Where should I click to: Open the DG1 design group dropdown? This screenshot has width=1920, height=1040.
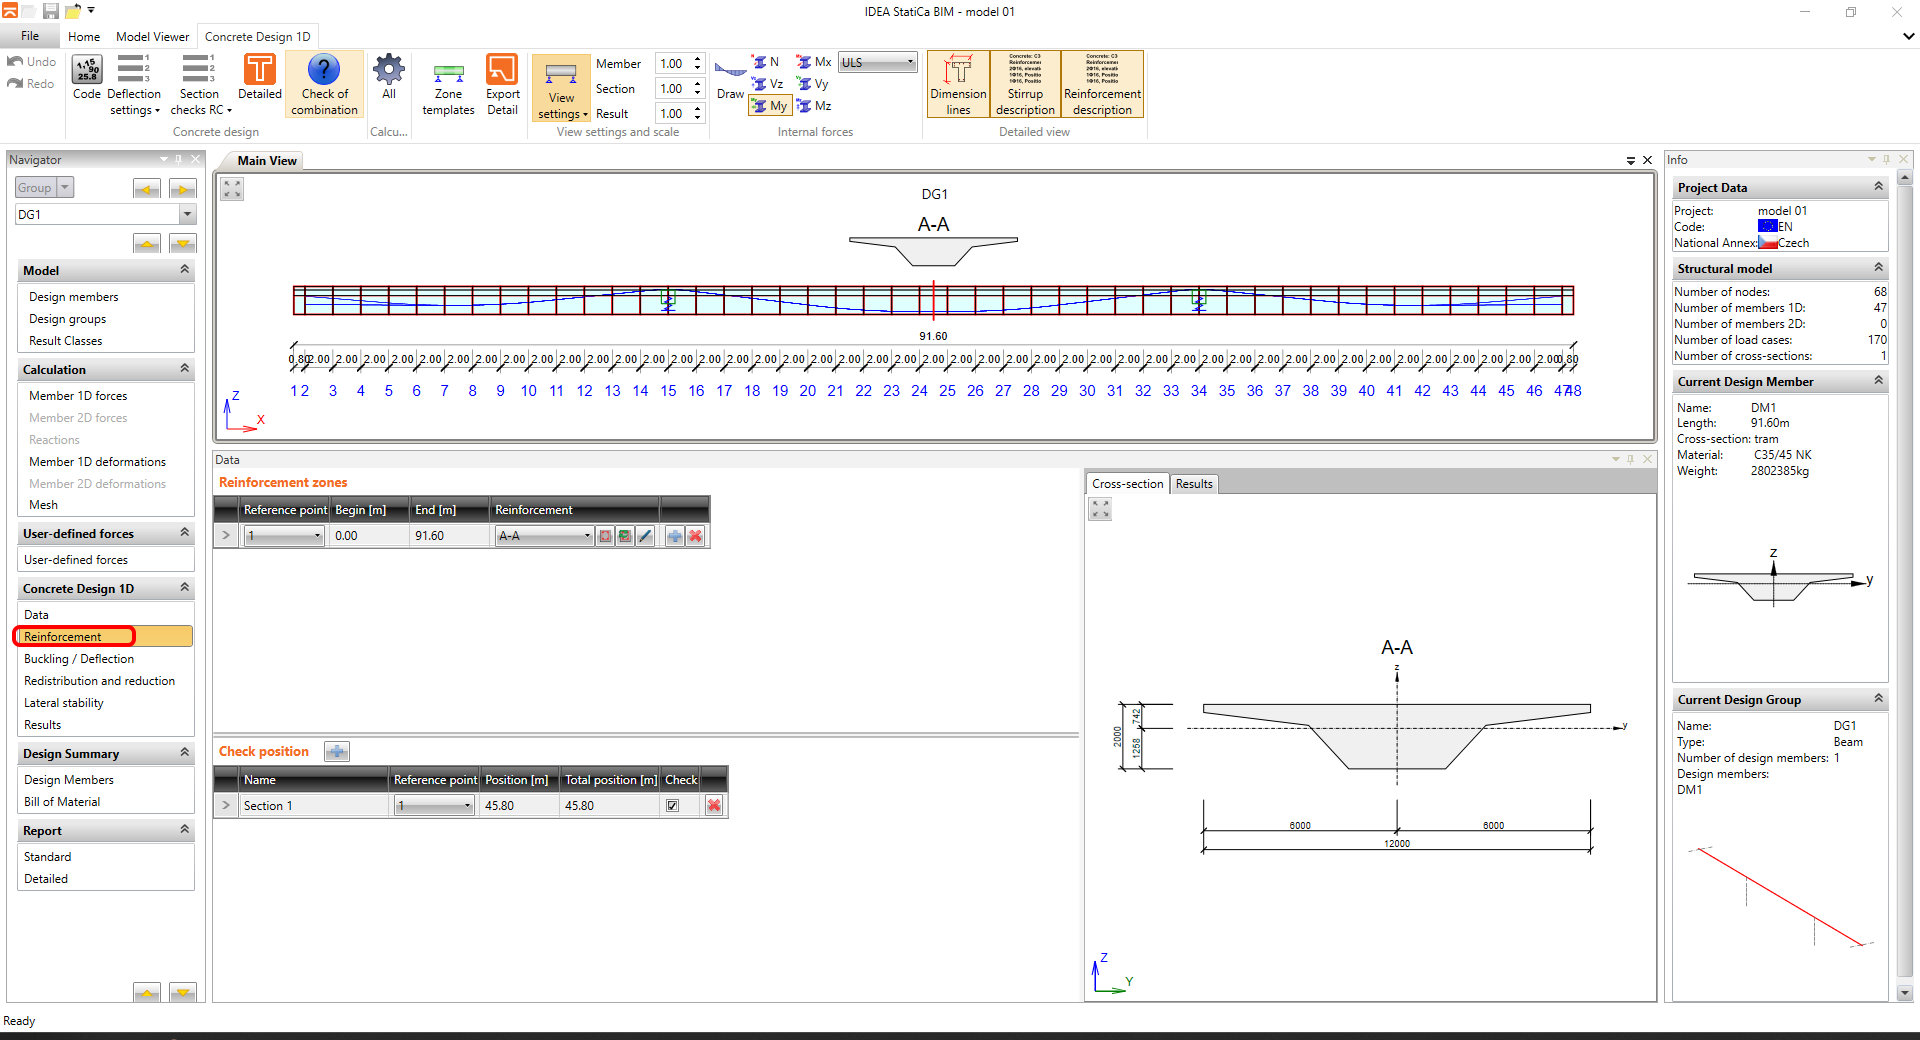(187, 214)
